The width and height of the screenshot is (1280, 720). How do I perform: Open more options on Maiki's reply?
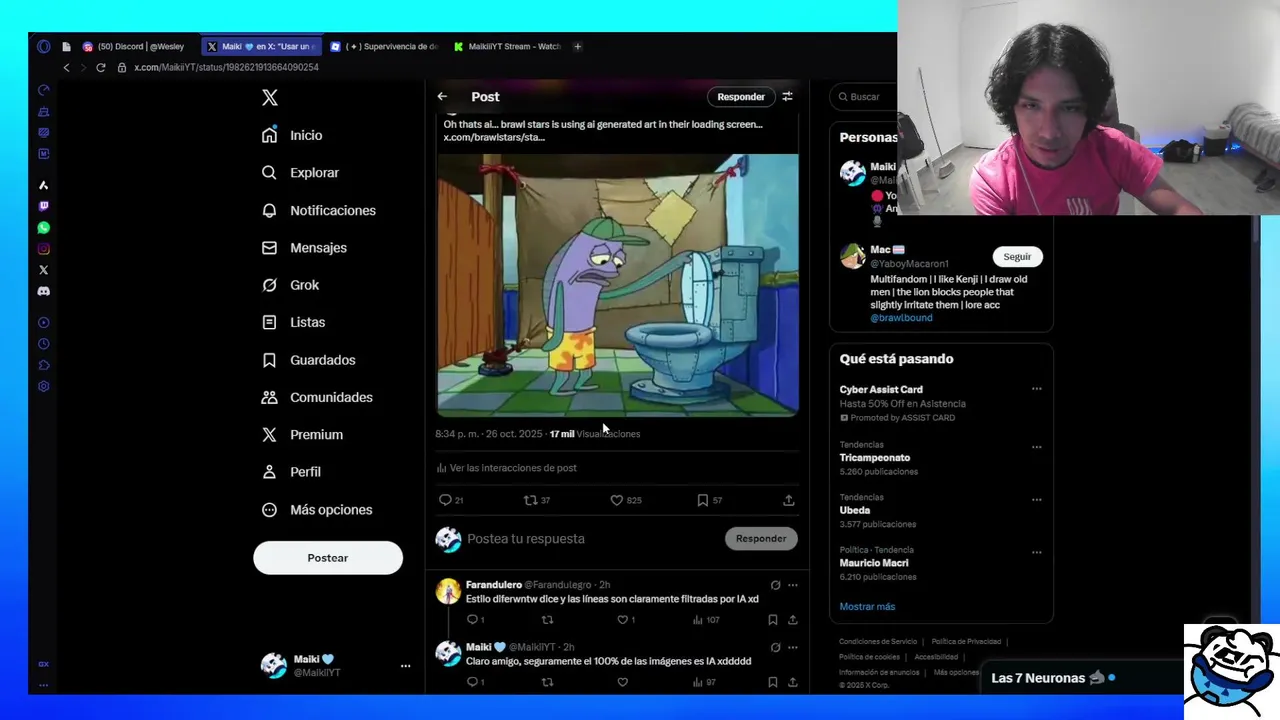click(x=792, y=647)
